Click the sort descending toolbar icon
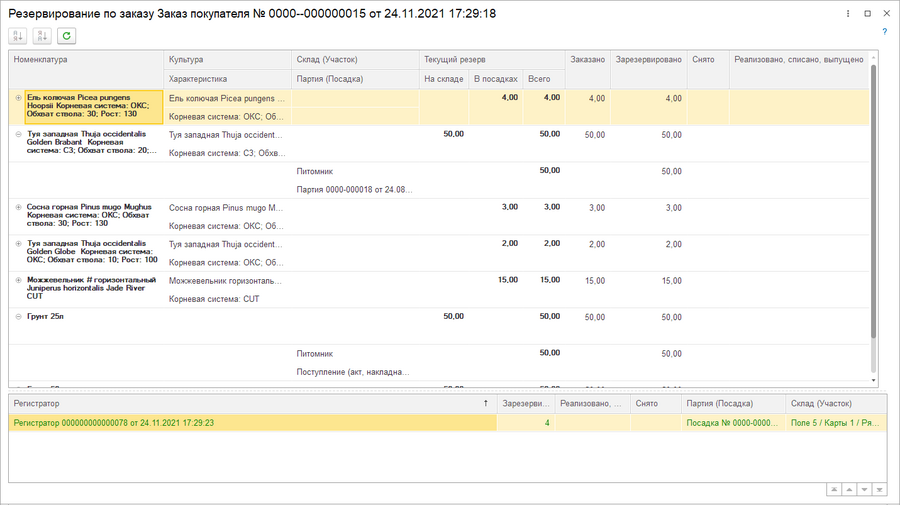The width and height of the screenshot is (900, 505). click(43, 36)
